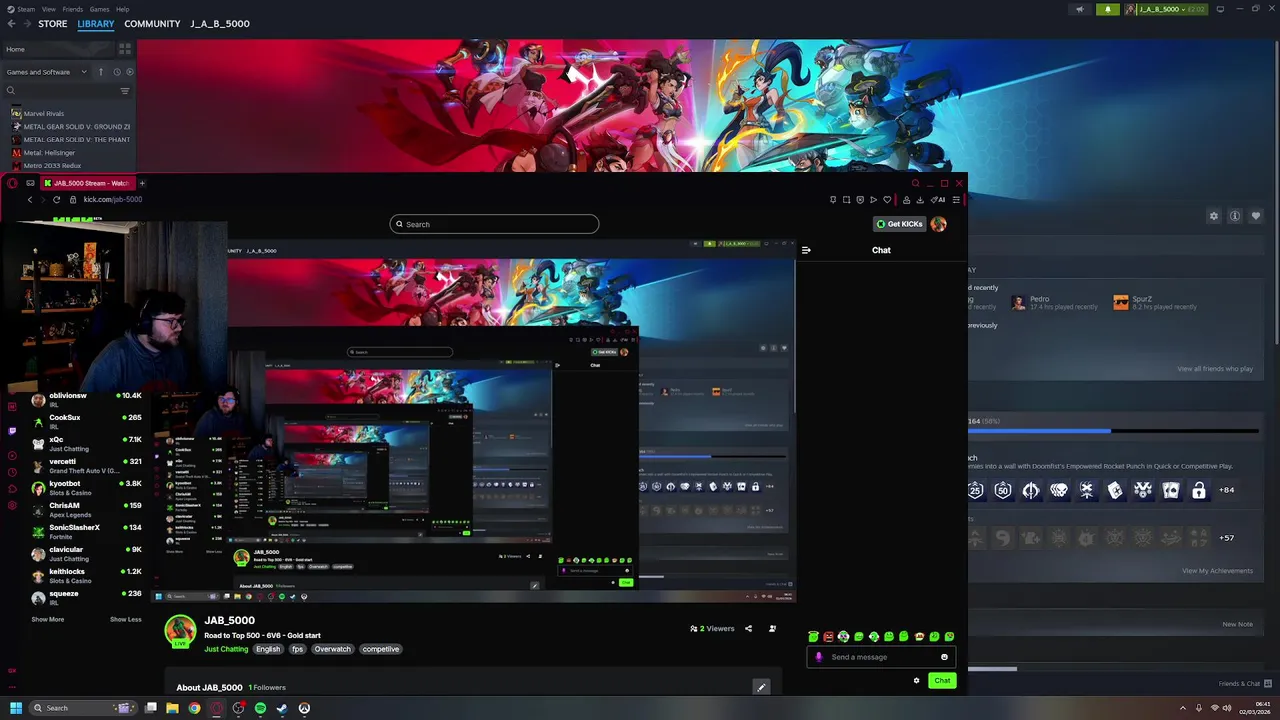Select Marvel Rivals in Steam library
Viewport: 1280px width, 720px height.
click(43, 114)
